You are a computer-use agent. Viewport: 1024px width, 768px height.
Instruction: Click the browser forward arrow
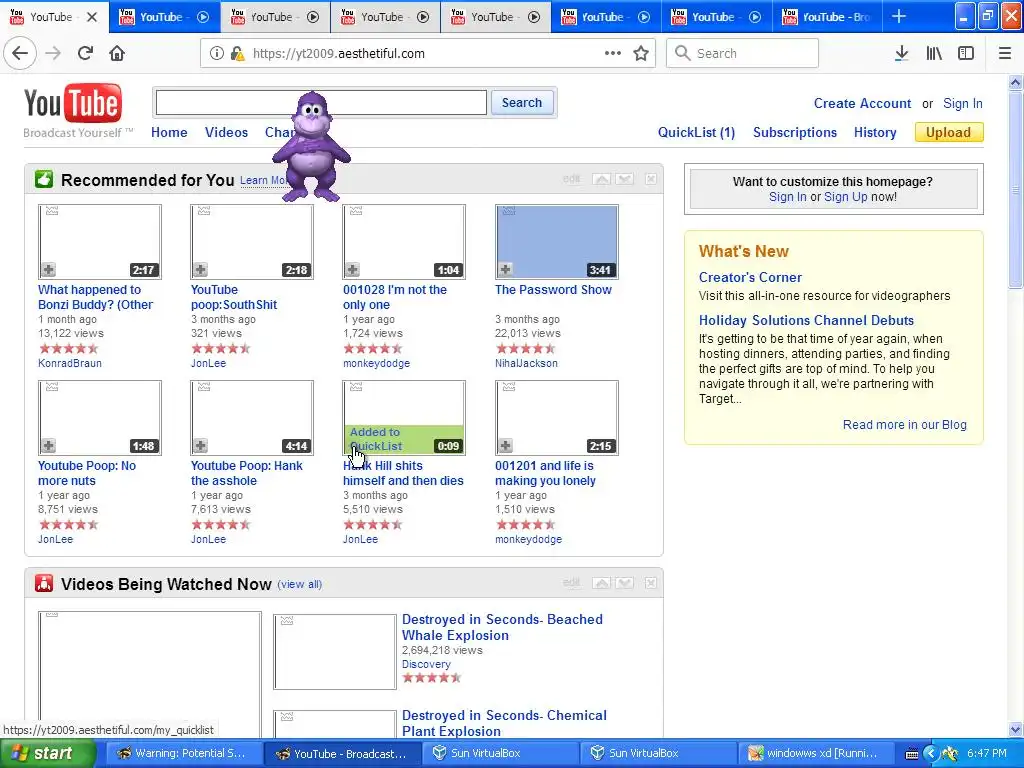coord(53,53)
